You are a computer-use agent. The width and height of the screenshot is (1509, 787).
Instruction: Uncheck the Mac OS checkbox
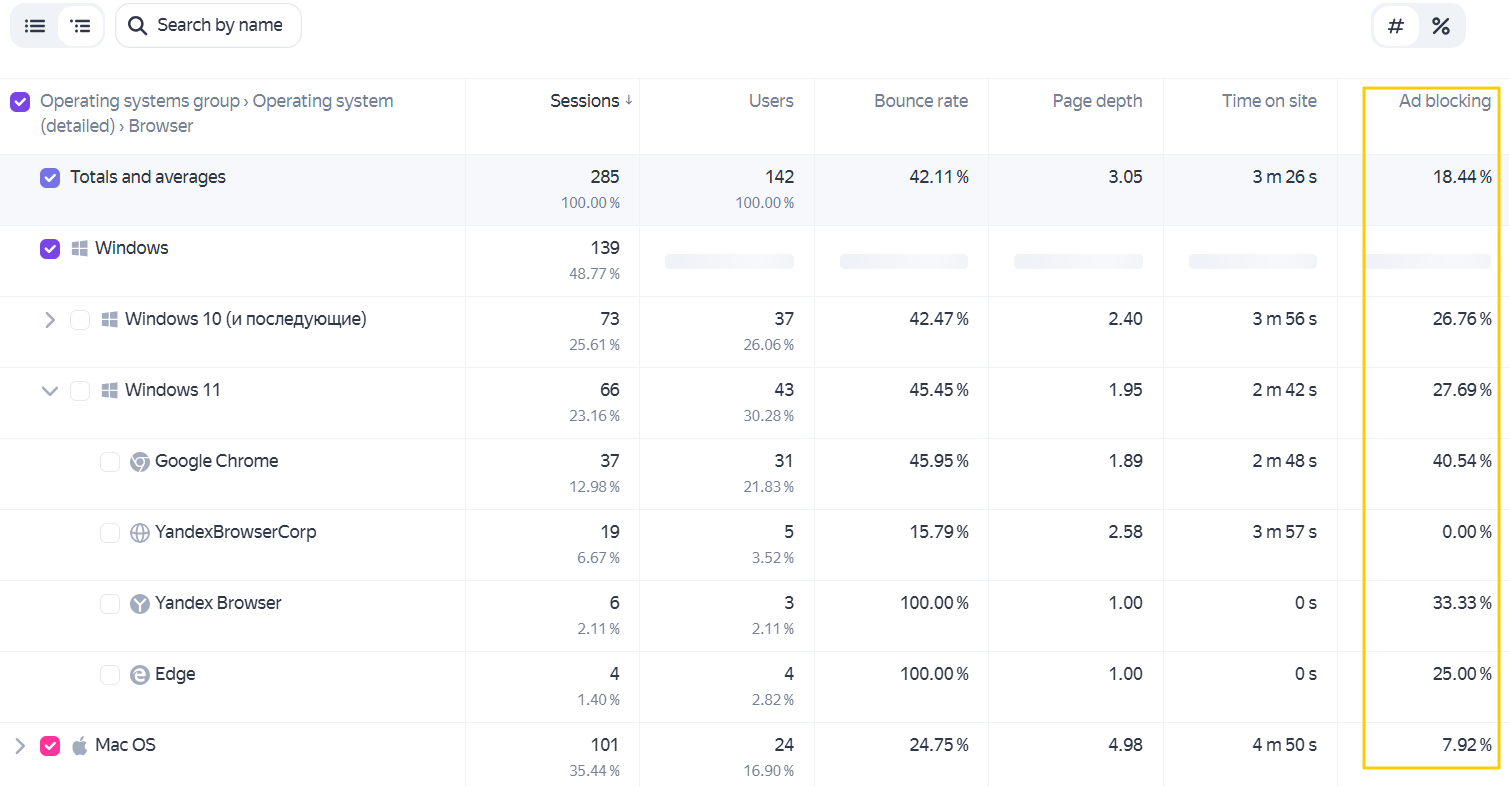(x=50, y=746)
